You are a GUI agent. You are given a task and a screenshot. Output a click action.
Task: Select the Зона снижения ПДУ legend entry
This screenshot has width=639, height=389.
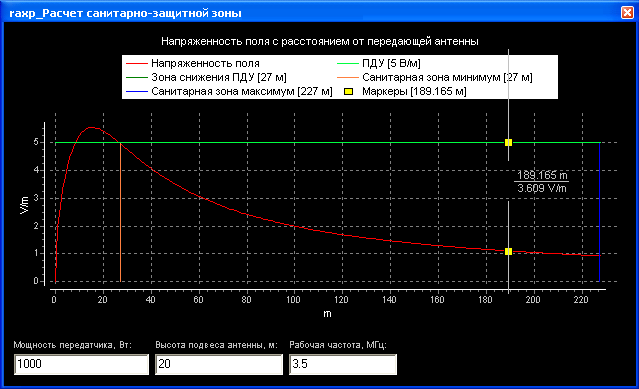point(206,77)
